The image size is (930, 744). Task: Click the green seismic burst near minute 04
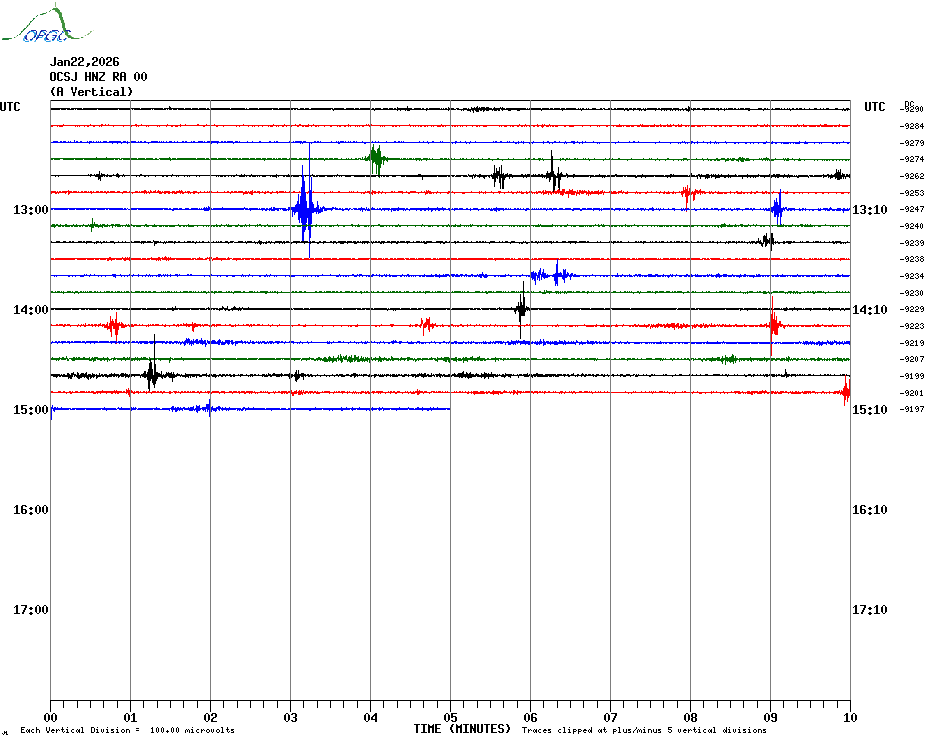tap(376, 158)
